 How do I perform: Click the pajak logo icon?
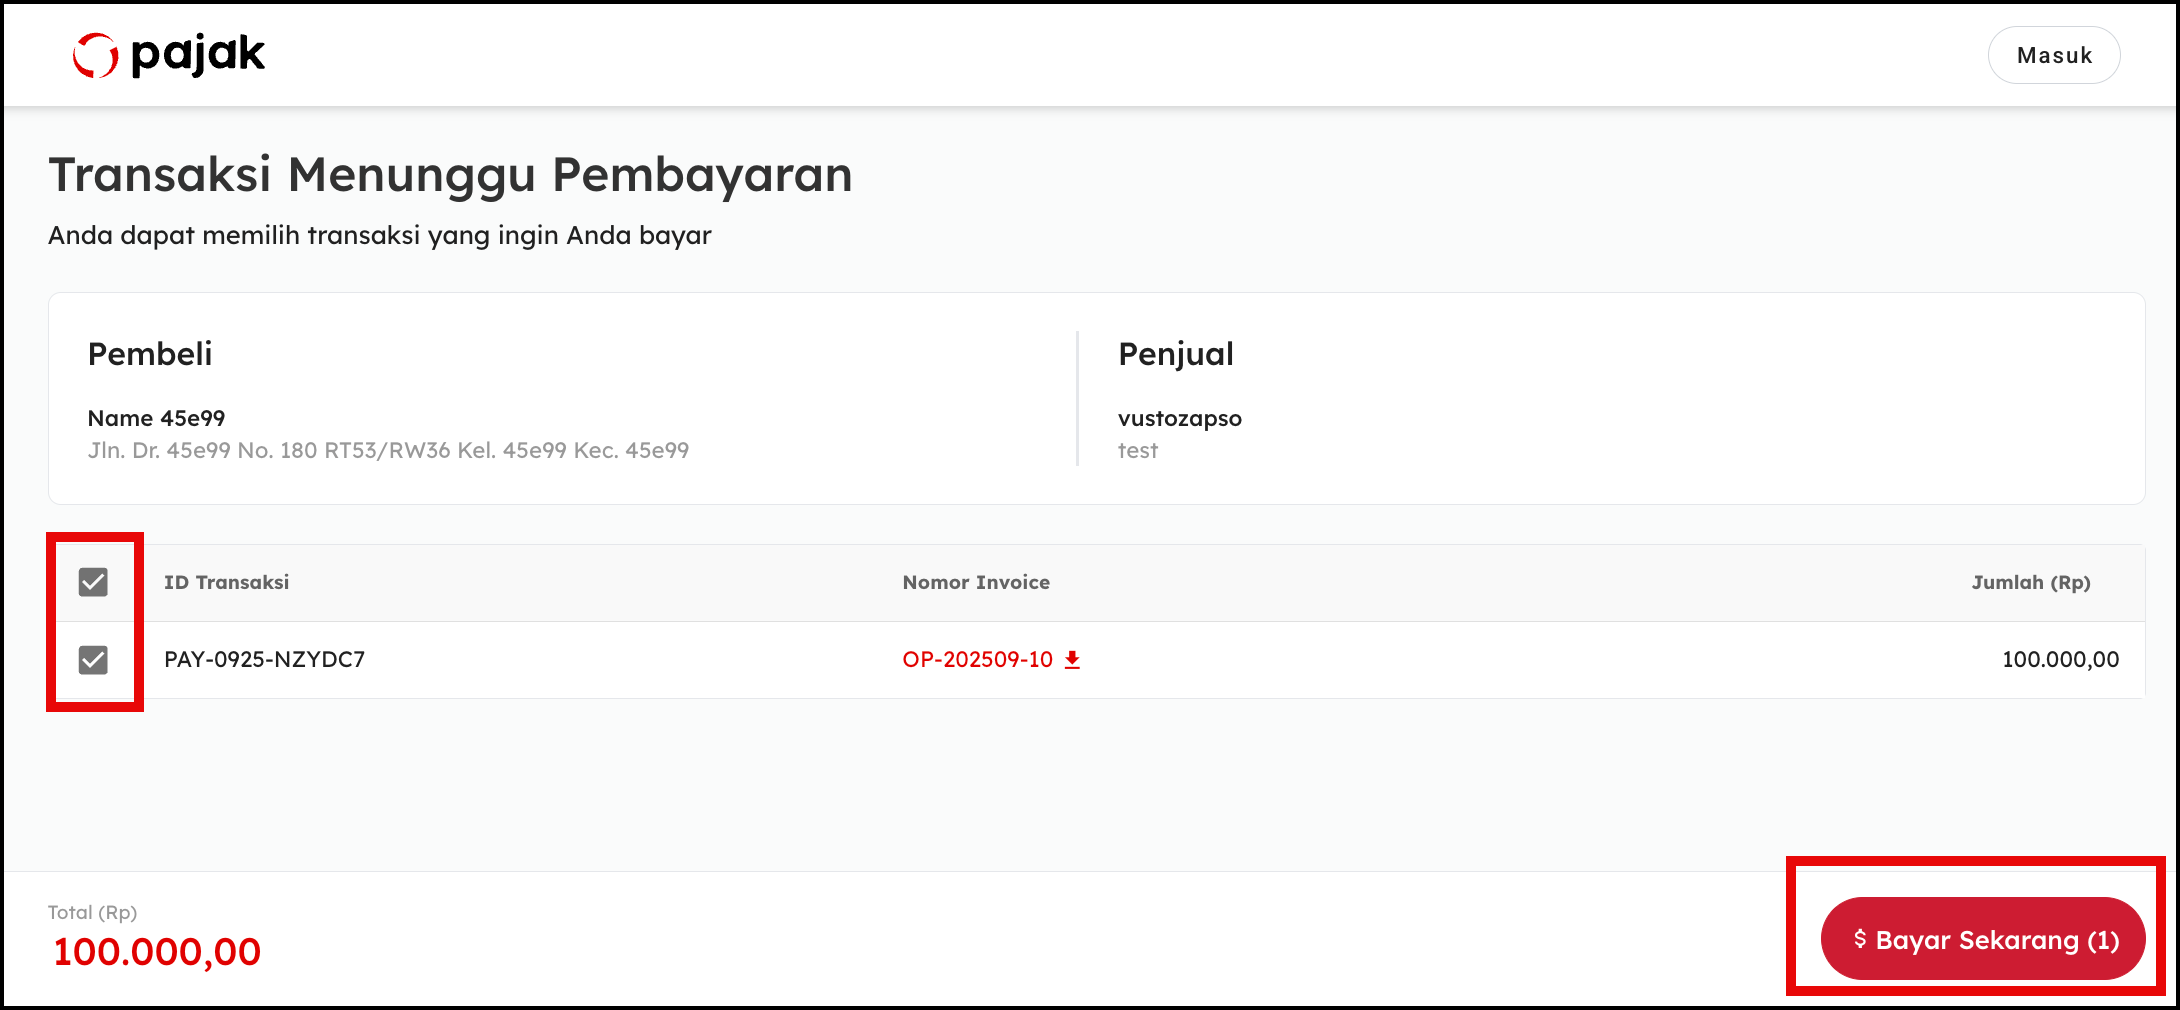point(96,55)
